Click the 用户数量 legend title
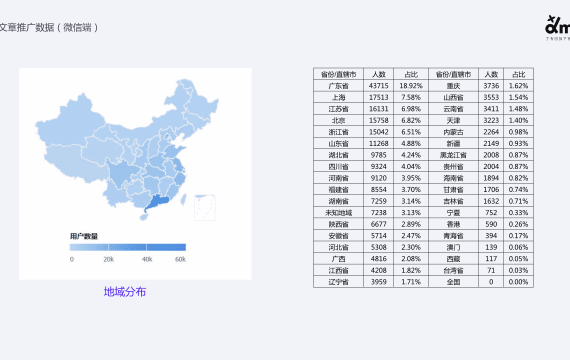The image size is (570, 360). tap(84, 236)
